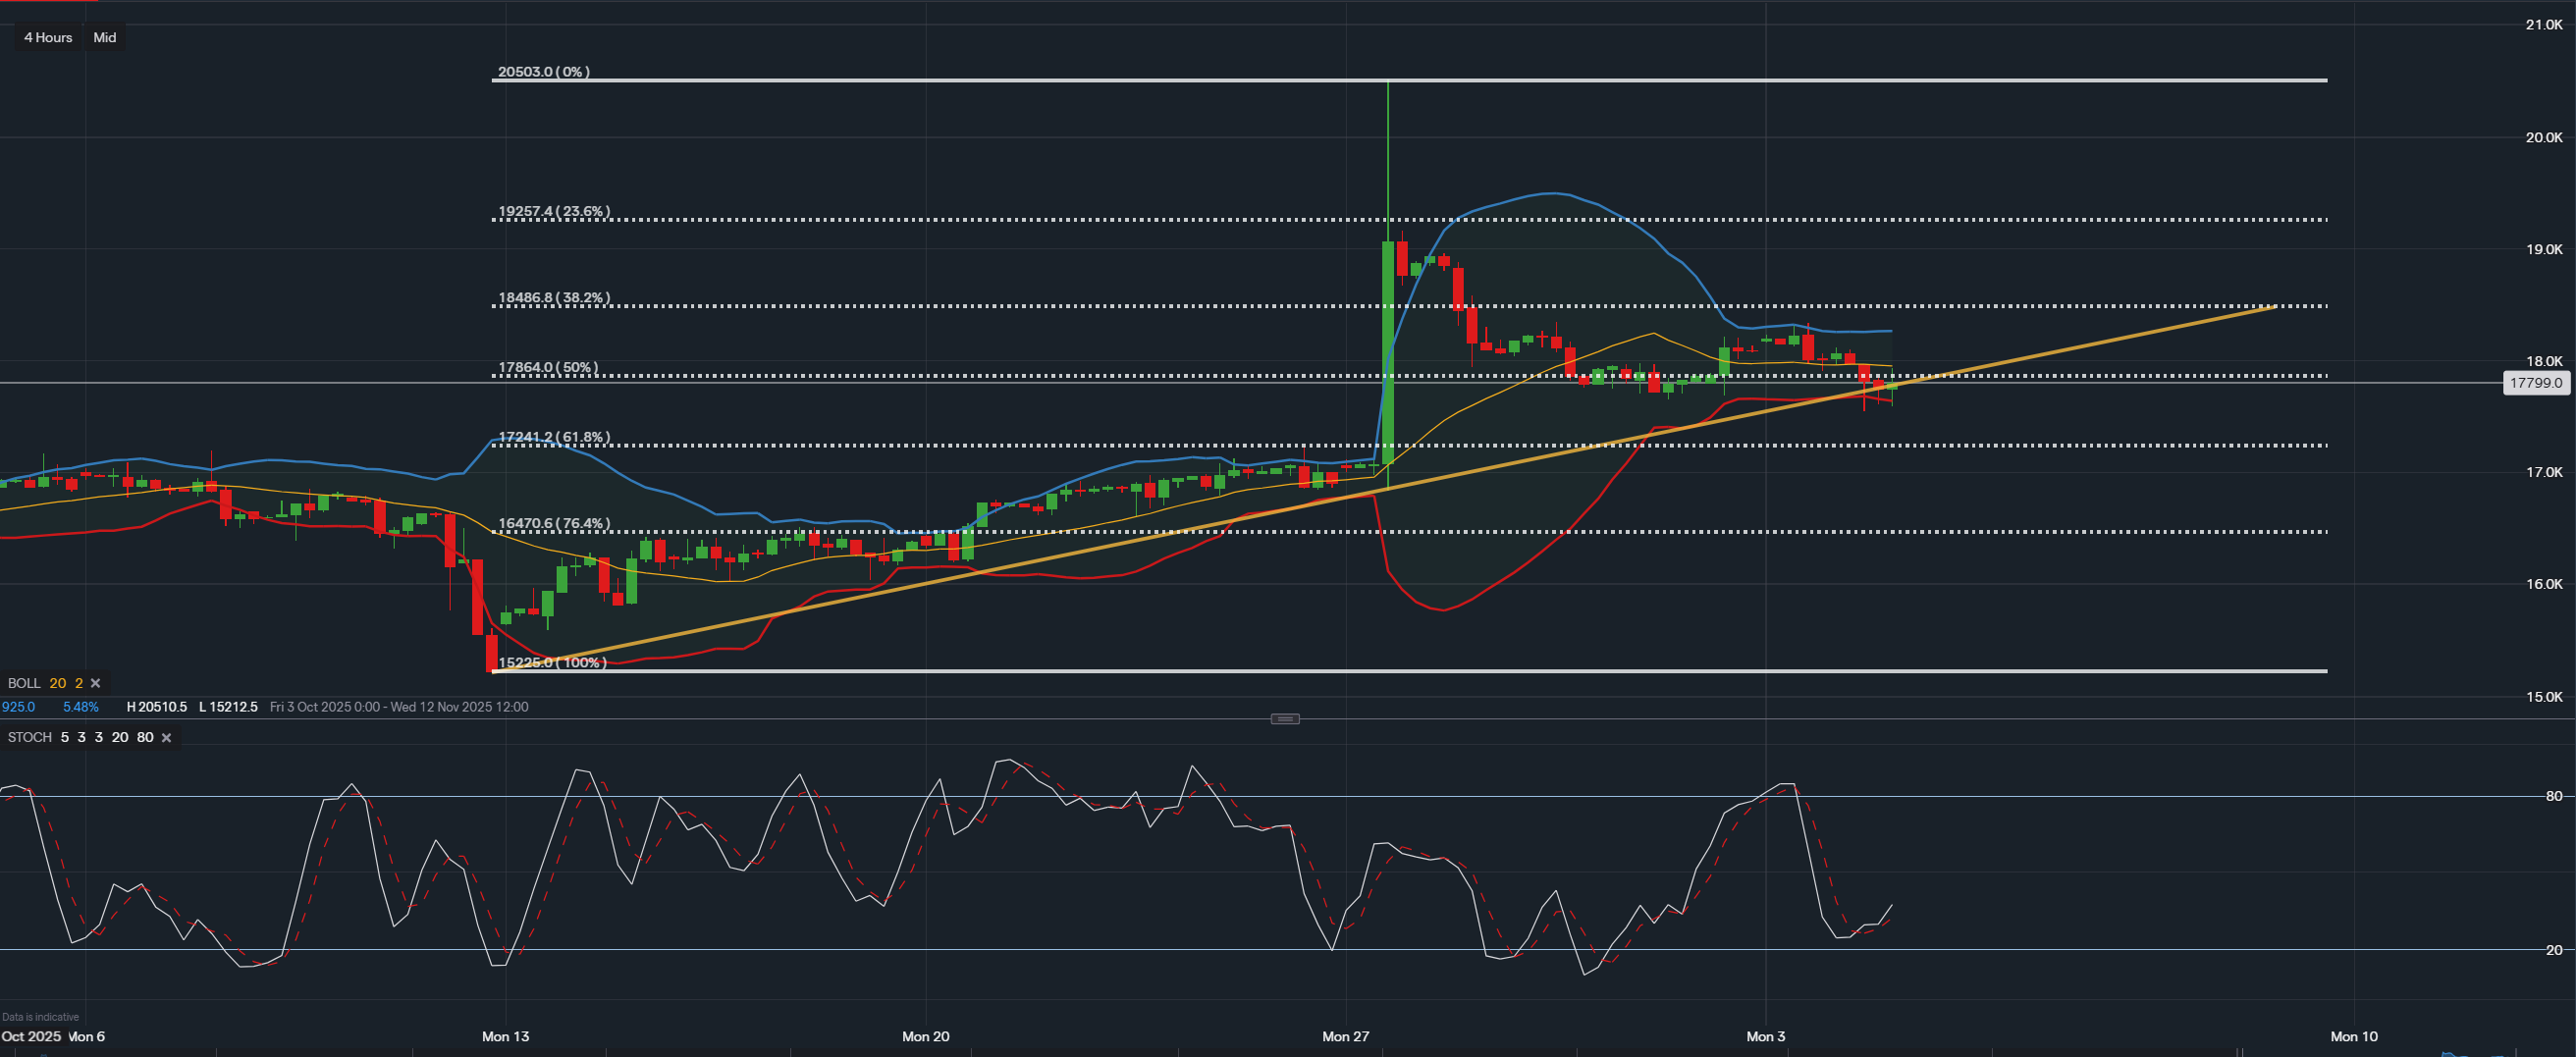Viewport: 2576px width, 1057px height.
Task: Open STOCH indicator settings label
Action: pos(30,737)
